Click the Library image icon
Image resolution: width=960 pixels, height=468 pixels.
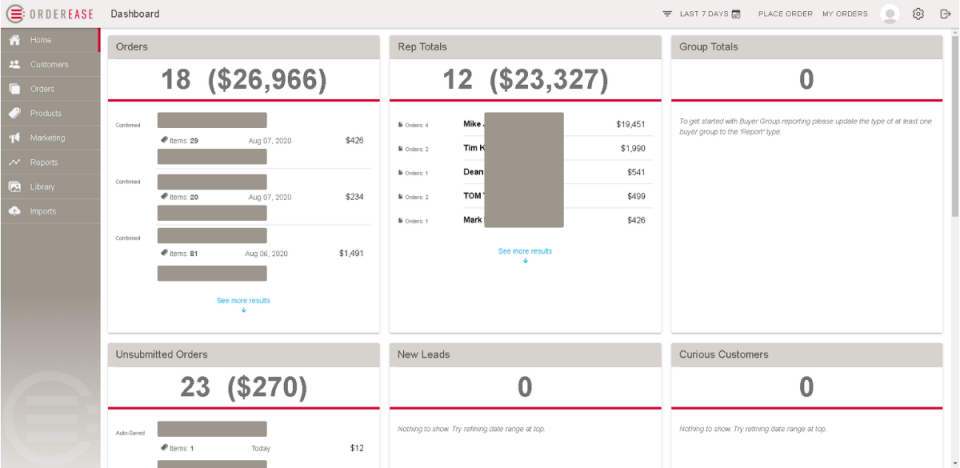pos(15,187)
